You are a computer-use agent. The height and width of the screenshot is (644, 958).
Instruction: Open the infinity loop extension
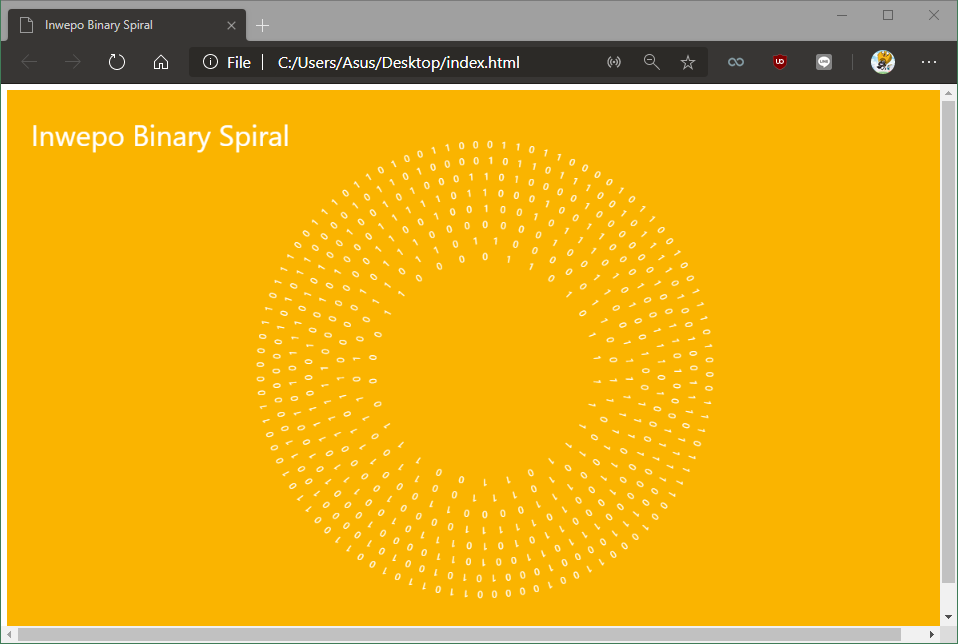coord(736,62)
